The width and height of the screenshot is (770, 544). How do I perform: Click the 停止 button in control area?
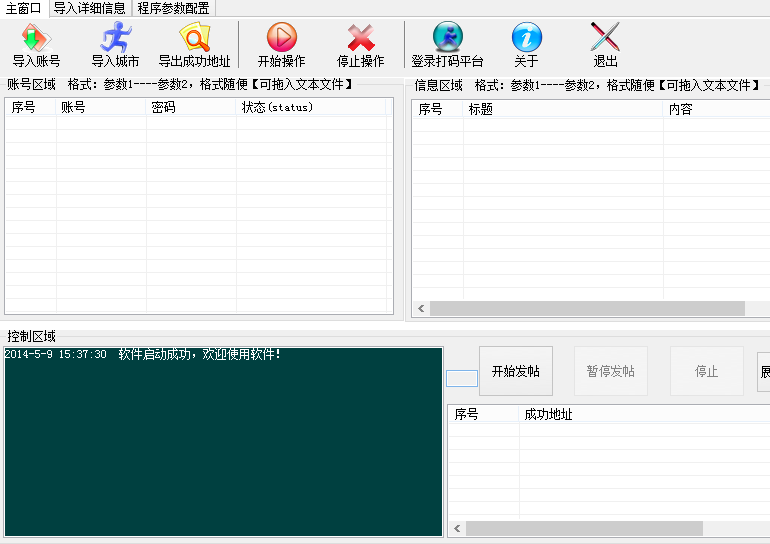coord(706,371)
